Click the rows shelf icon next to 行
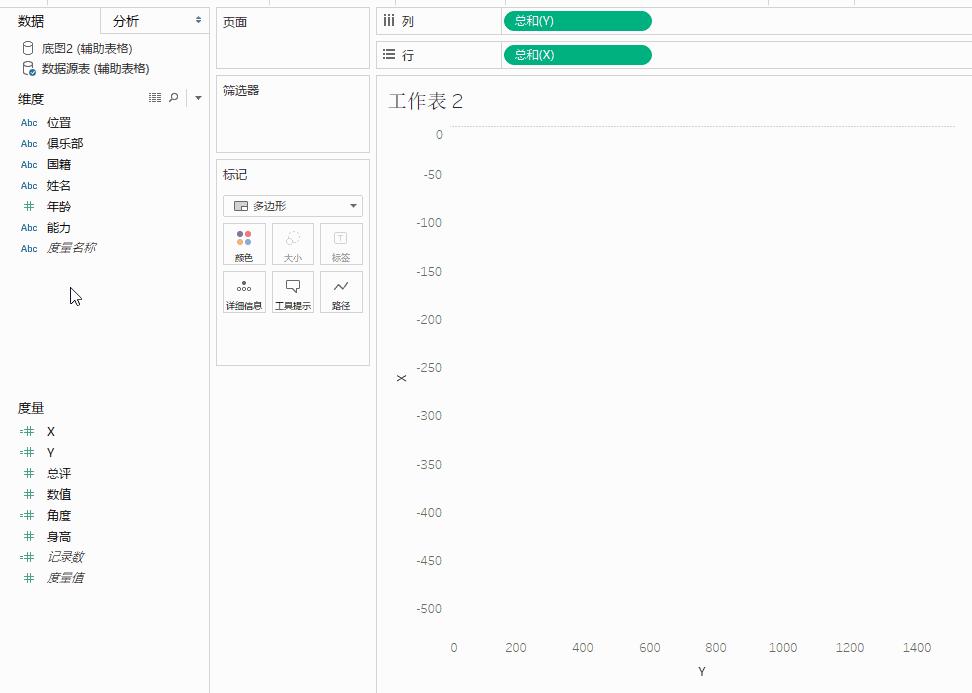Viewport: 972px width, 693px height. click(389, 55)
